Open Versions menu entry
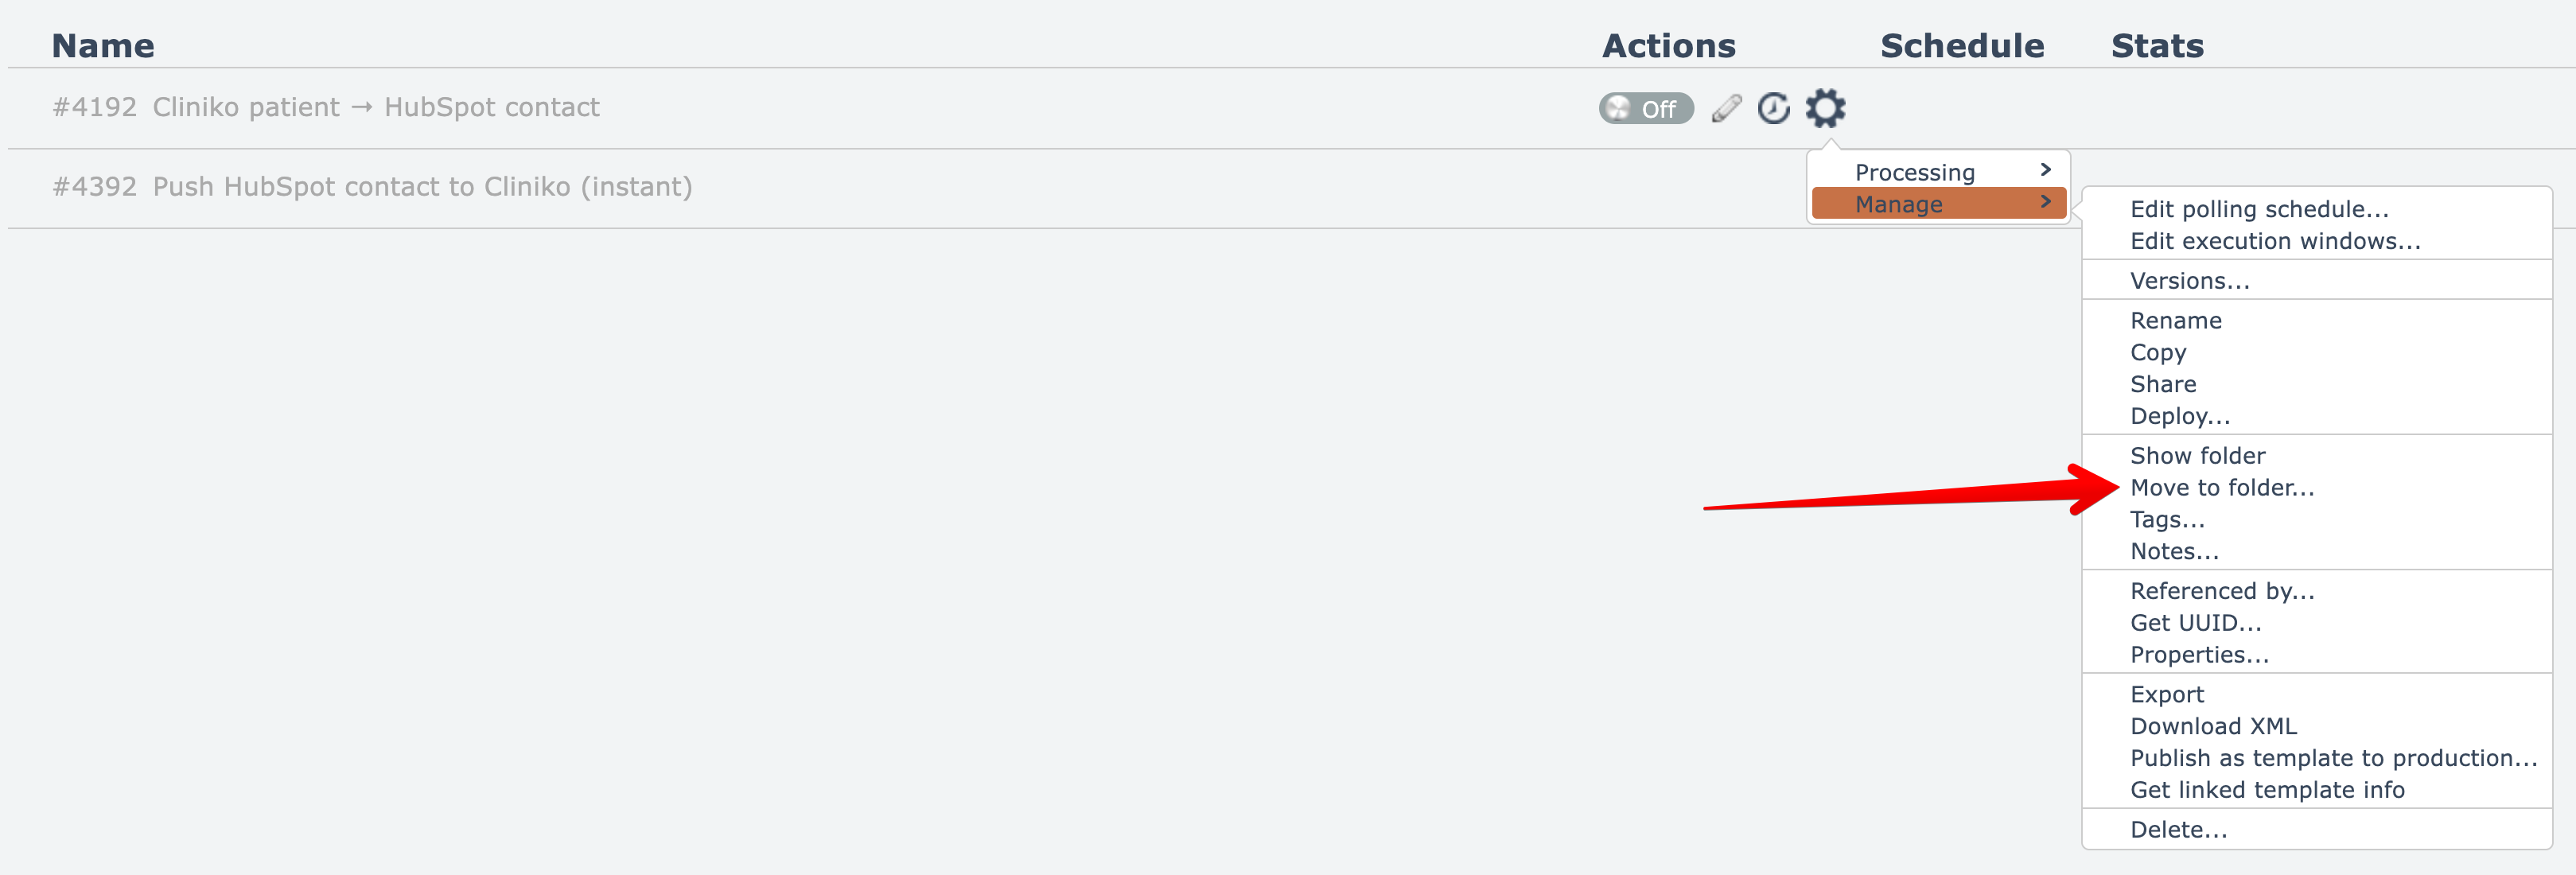The width and height of the screenshot is (2576, 875). (2189, 281)
